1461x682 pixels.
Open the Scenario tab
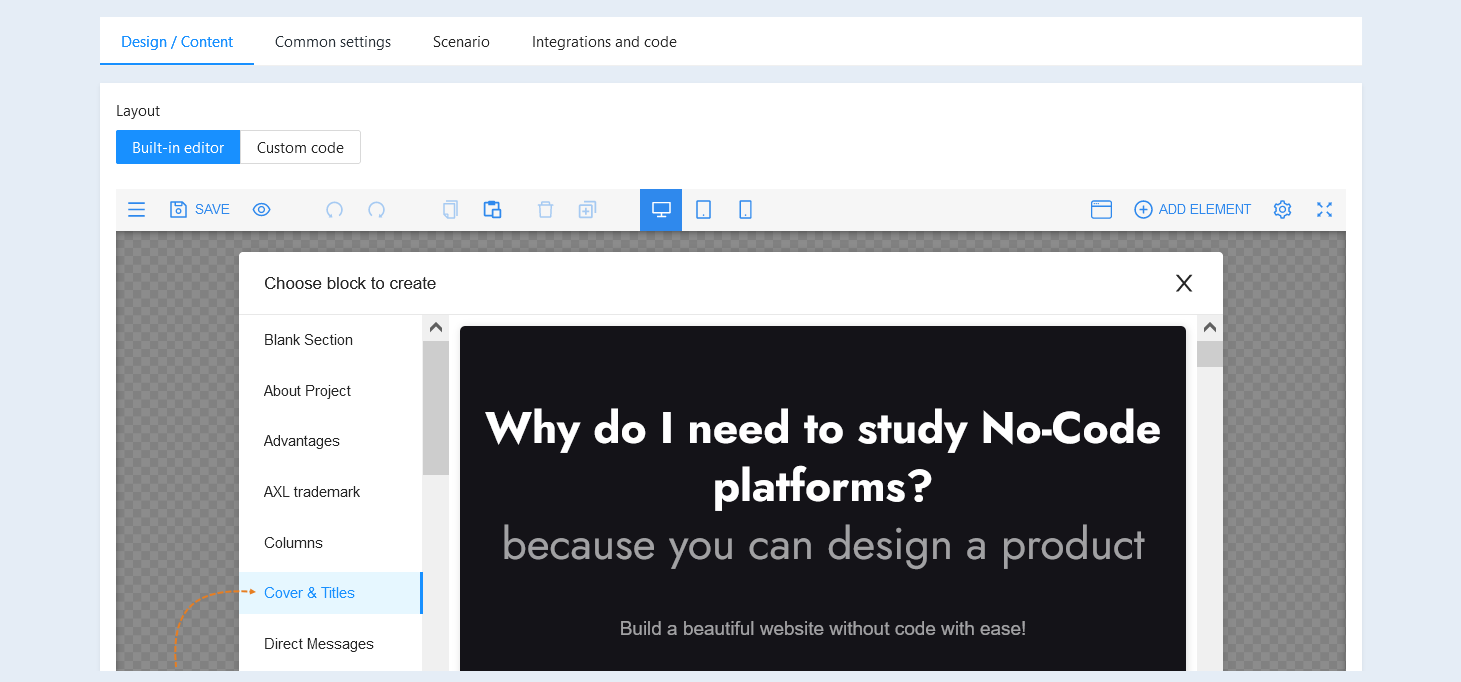(x=461, y=42)
